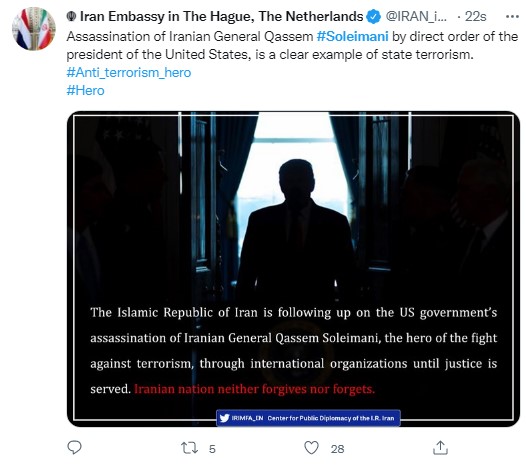Click the @IRAN_i... account handle
The height and width of the screenshot is (466, 526).
click(416, 16)
